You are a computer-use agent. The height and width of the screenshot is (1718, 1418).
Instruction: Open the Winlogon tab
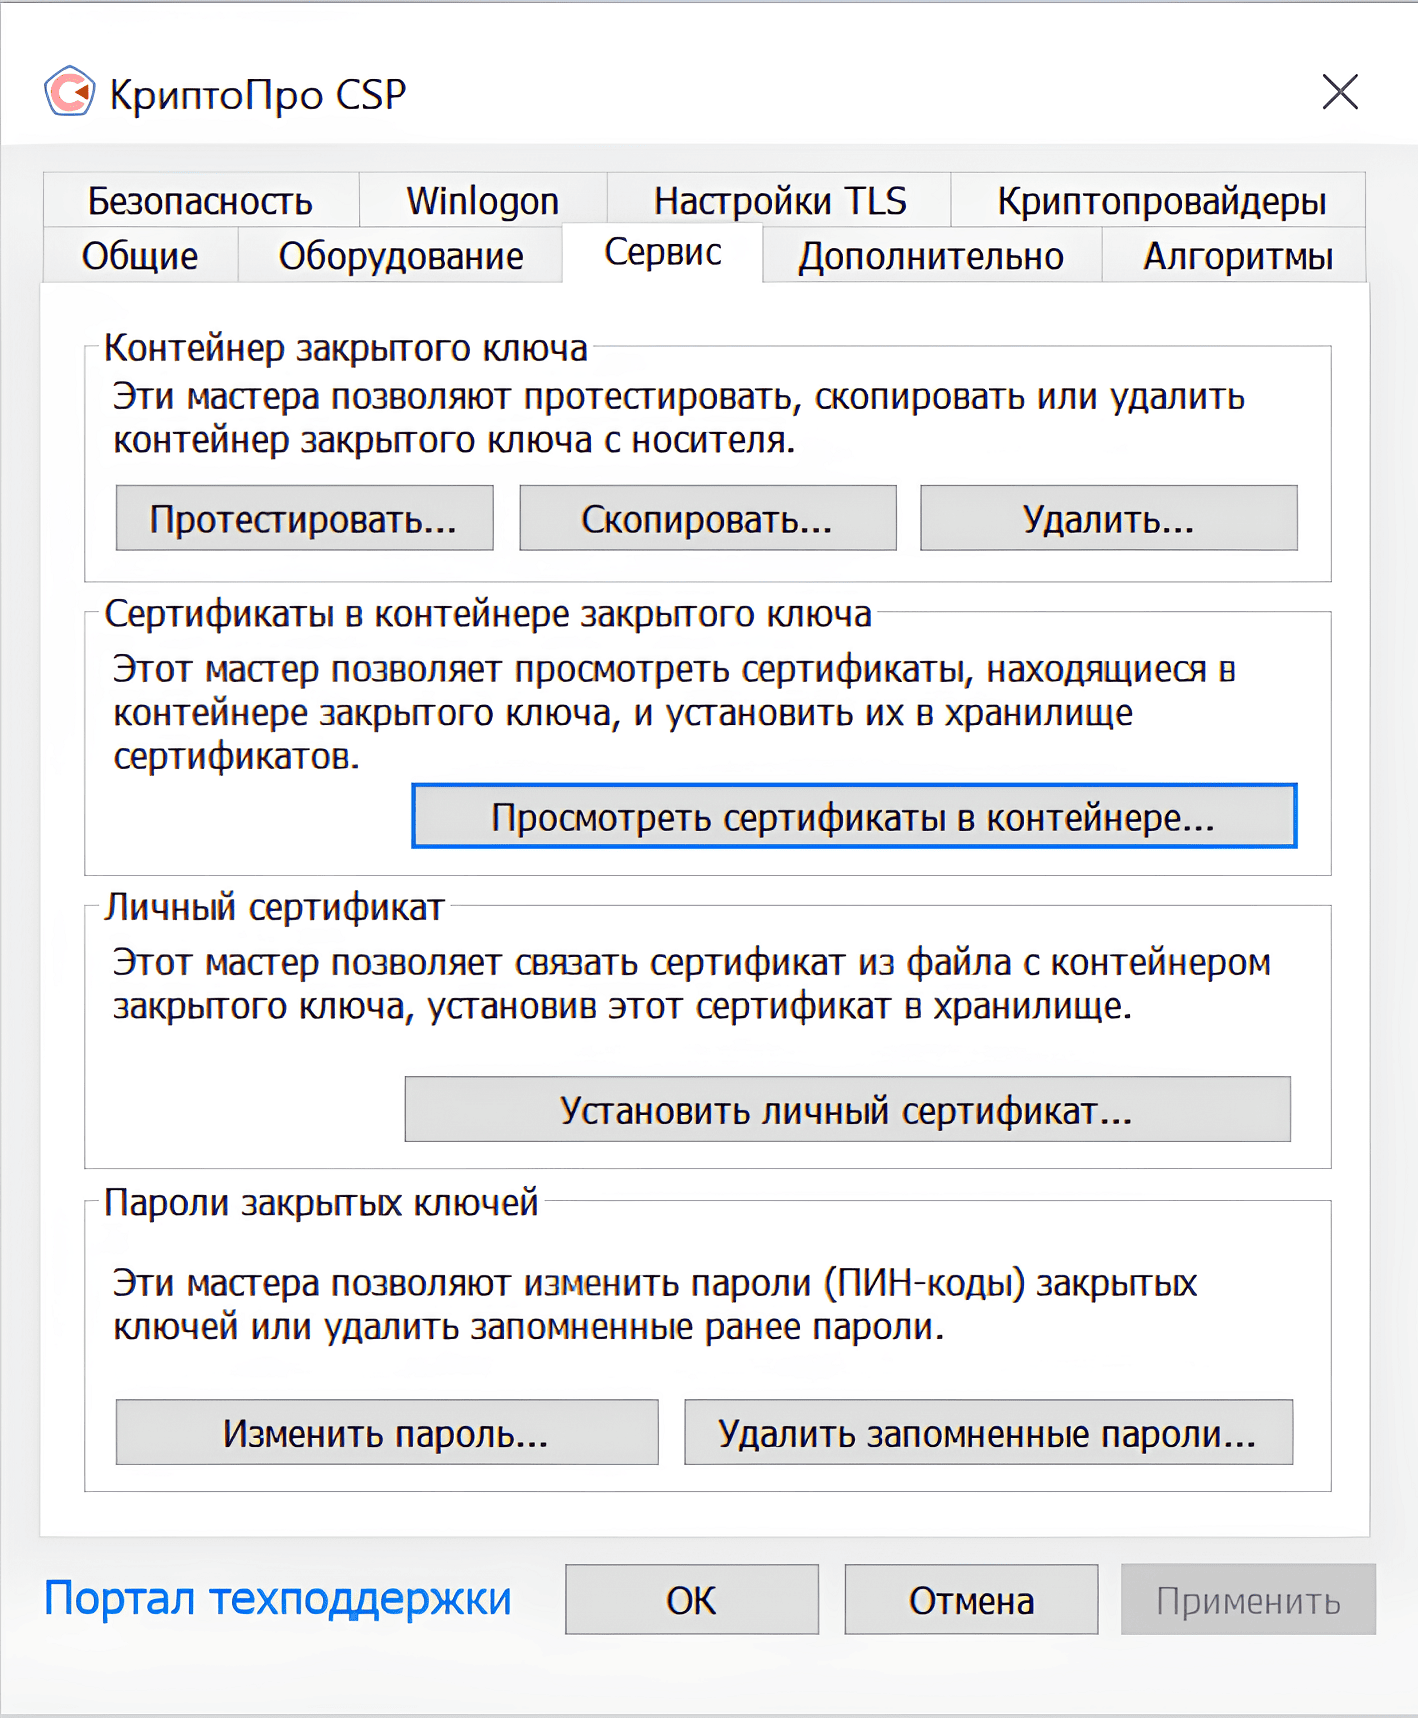point(483,200)
